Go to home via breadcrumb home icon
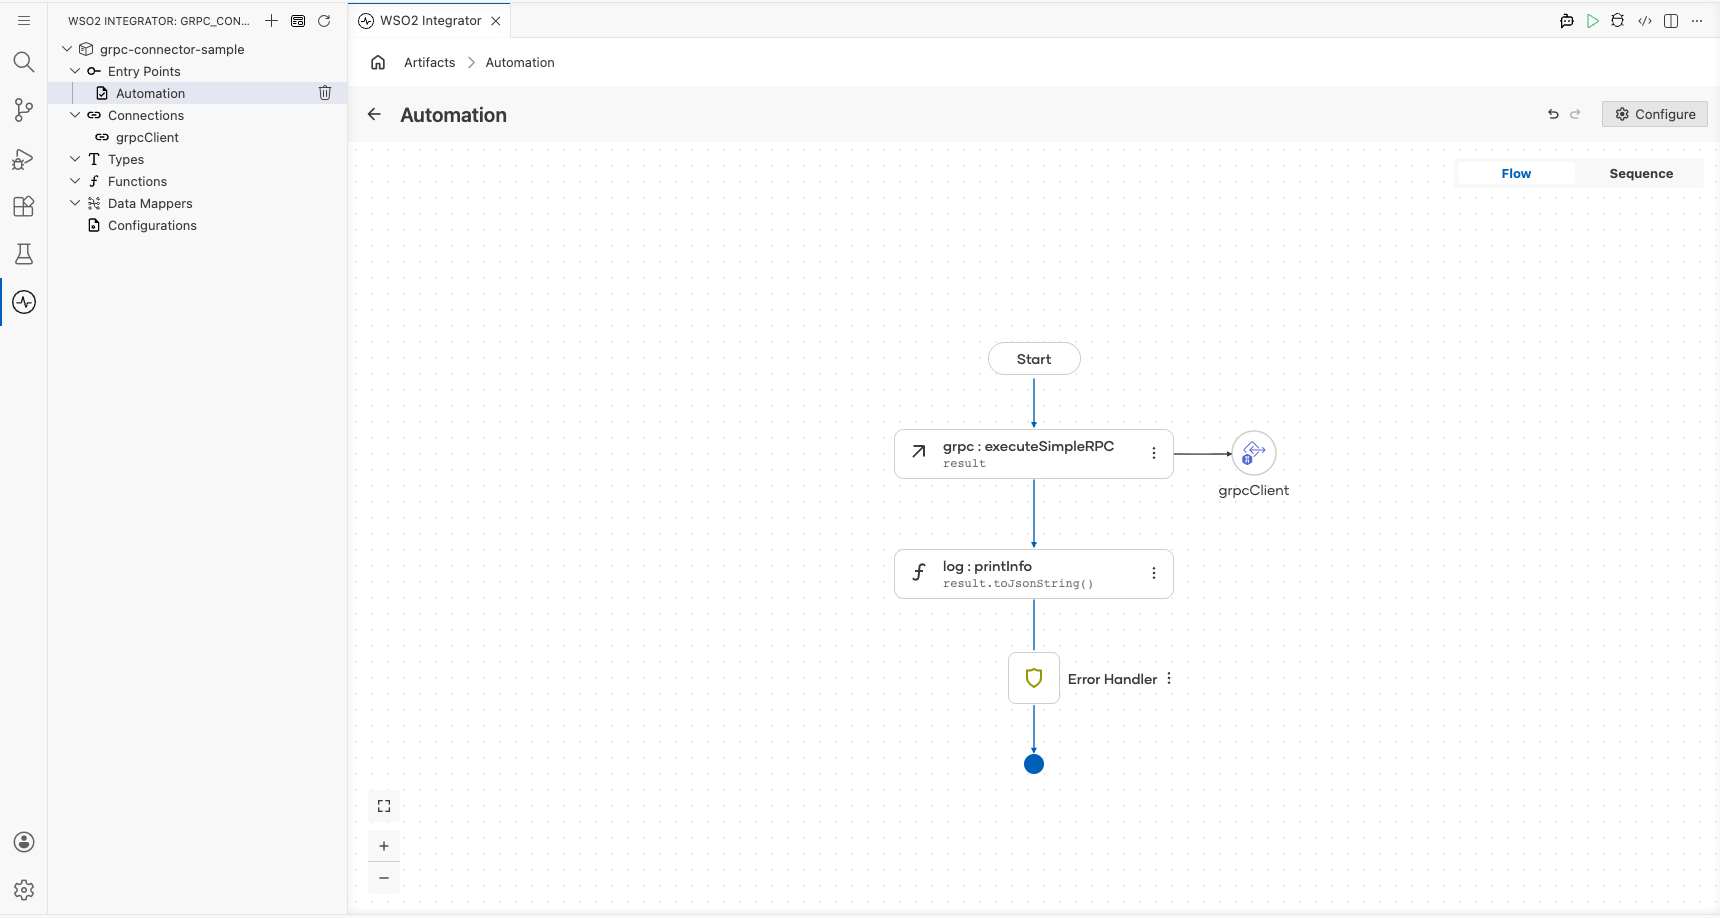 click(x=378, y=62)
